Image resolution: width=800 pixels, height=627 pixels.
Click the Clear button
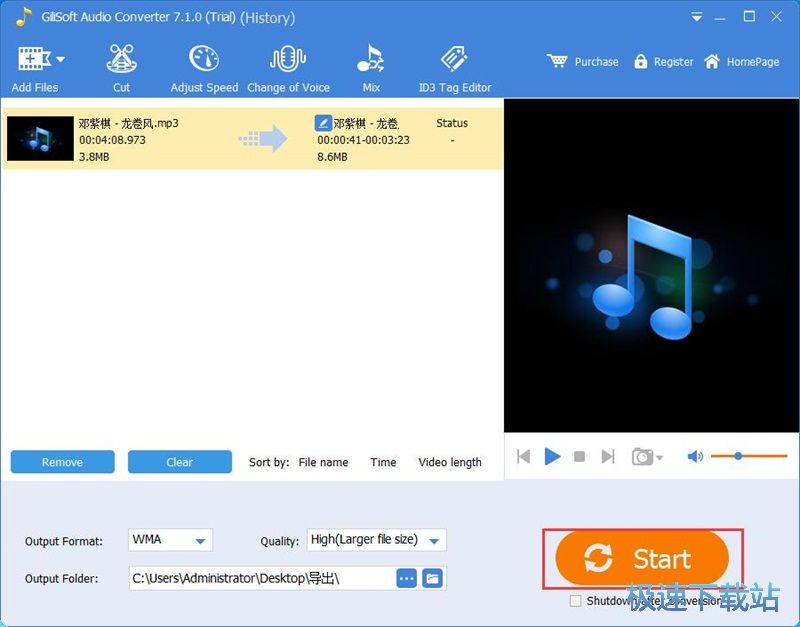[180, 462]
